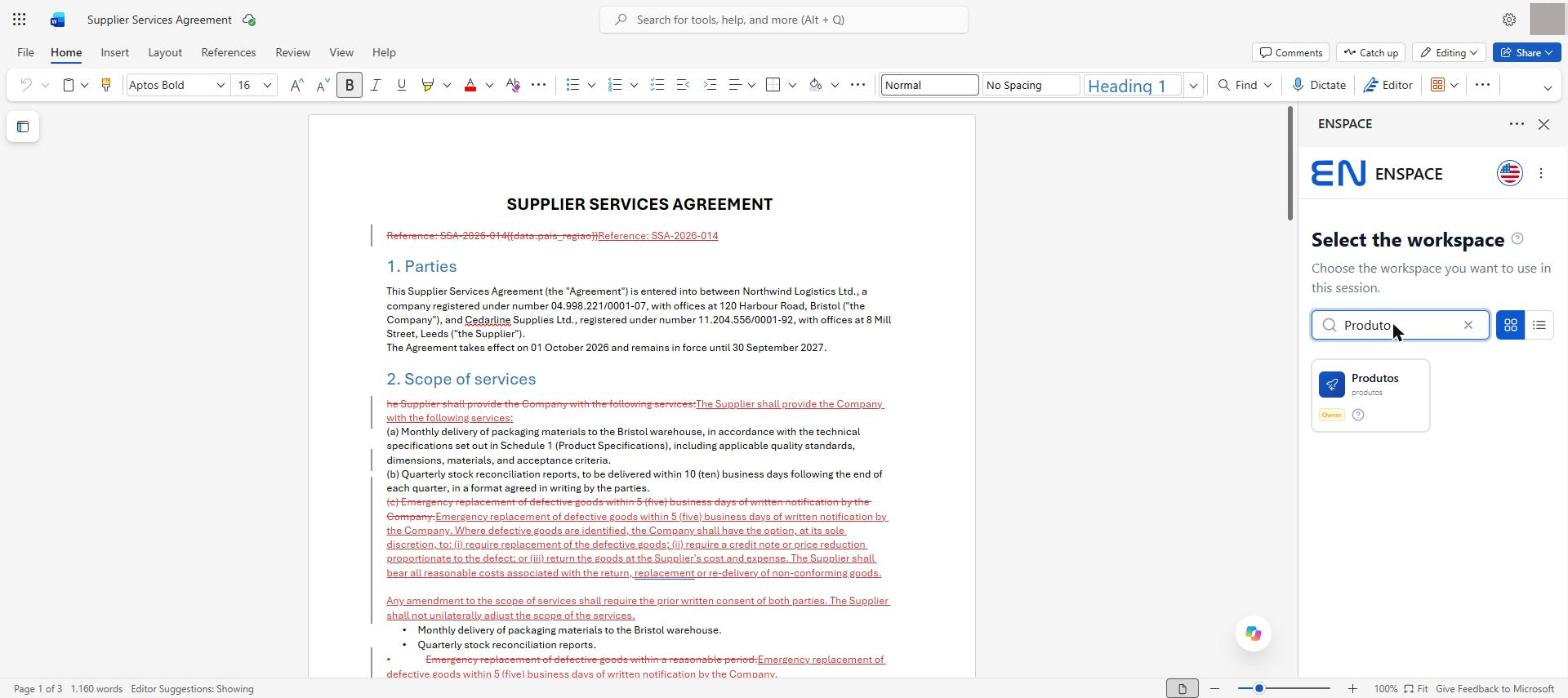The width and height of the screenshot is (1568, 698).
Task: Open the ENSPACE pane options ellipsis
Action: [1517, 124]
